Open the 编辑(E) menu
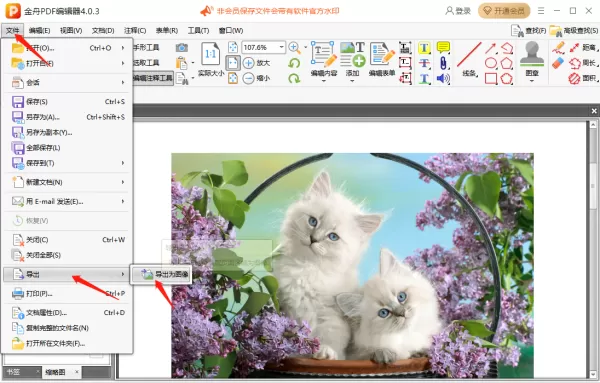 click(39, 31)
